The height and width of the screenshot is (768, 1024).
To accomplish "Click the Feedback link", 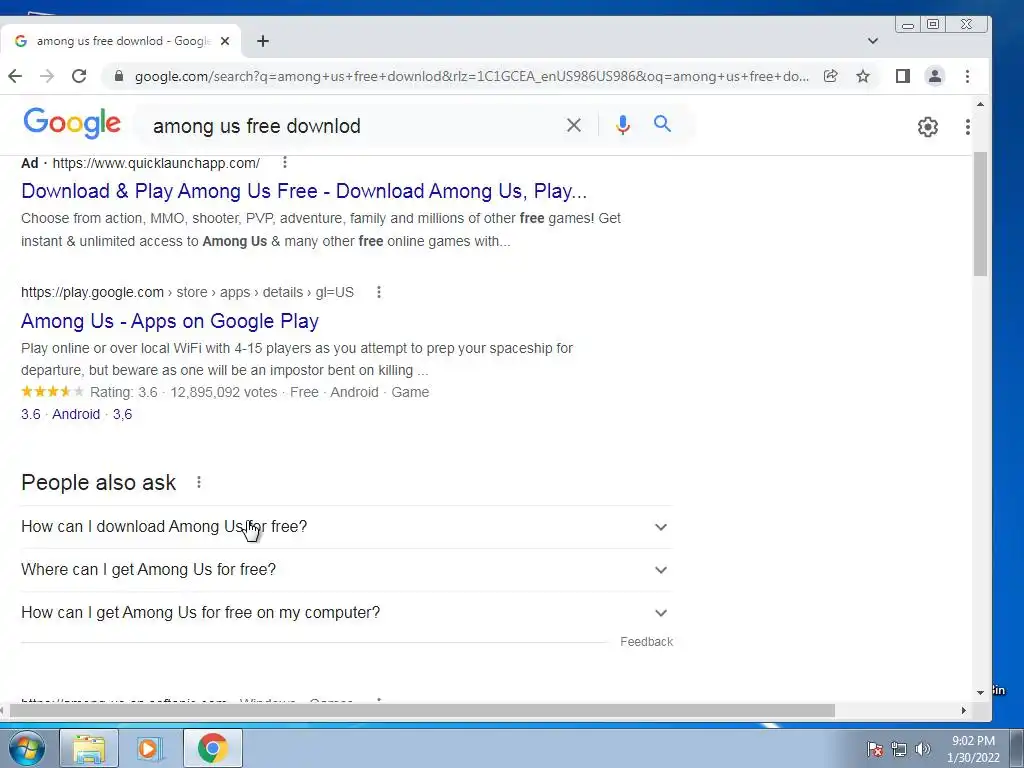I will (x=646, y=642).
